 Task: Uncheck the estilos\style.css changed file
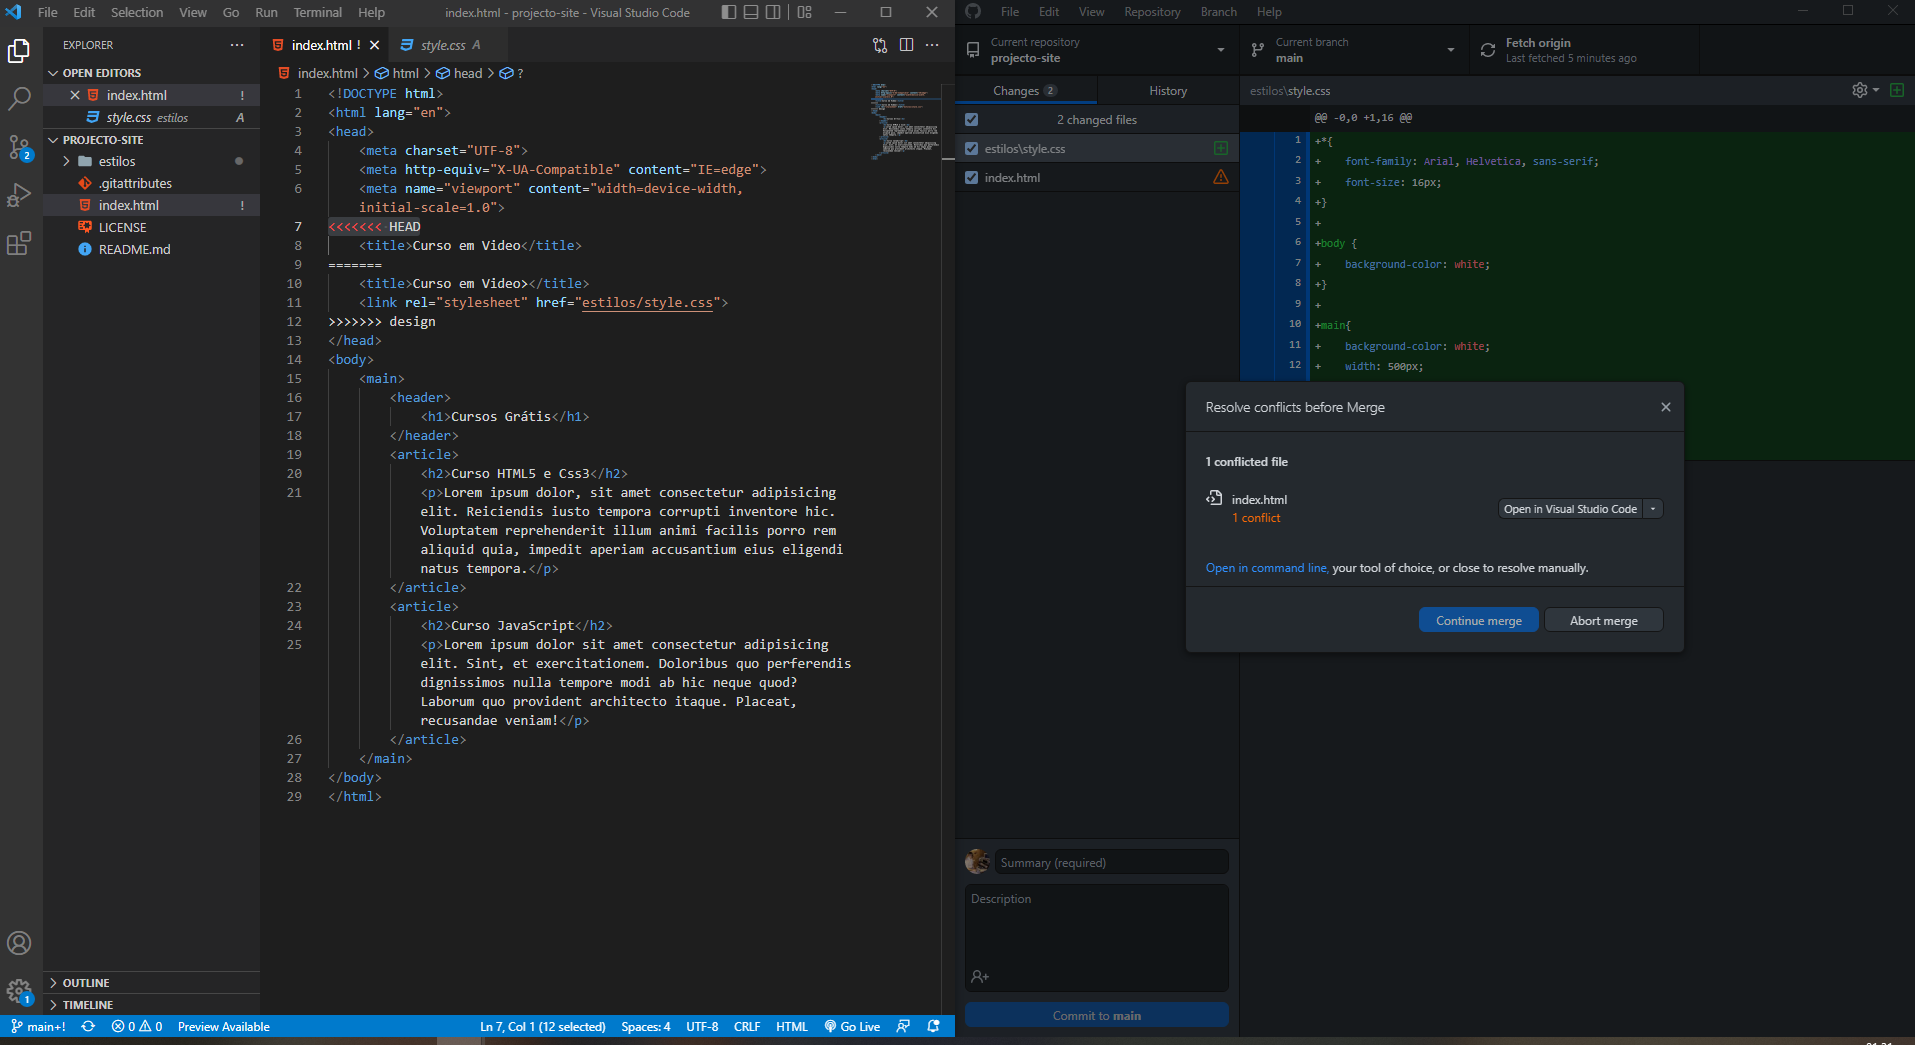[971, 148]
